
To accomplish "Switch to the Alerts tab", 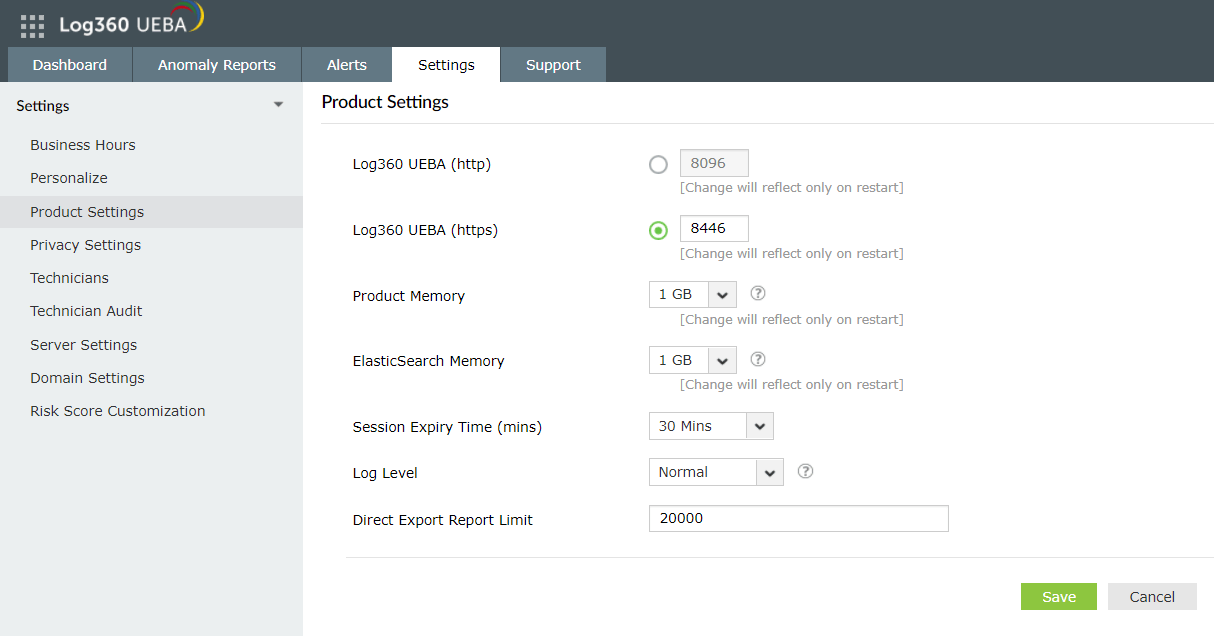I will tap(347, 65).
